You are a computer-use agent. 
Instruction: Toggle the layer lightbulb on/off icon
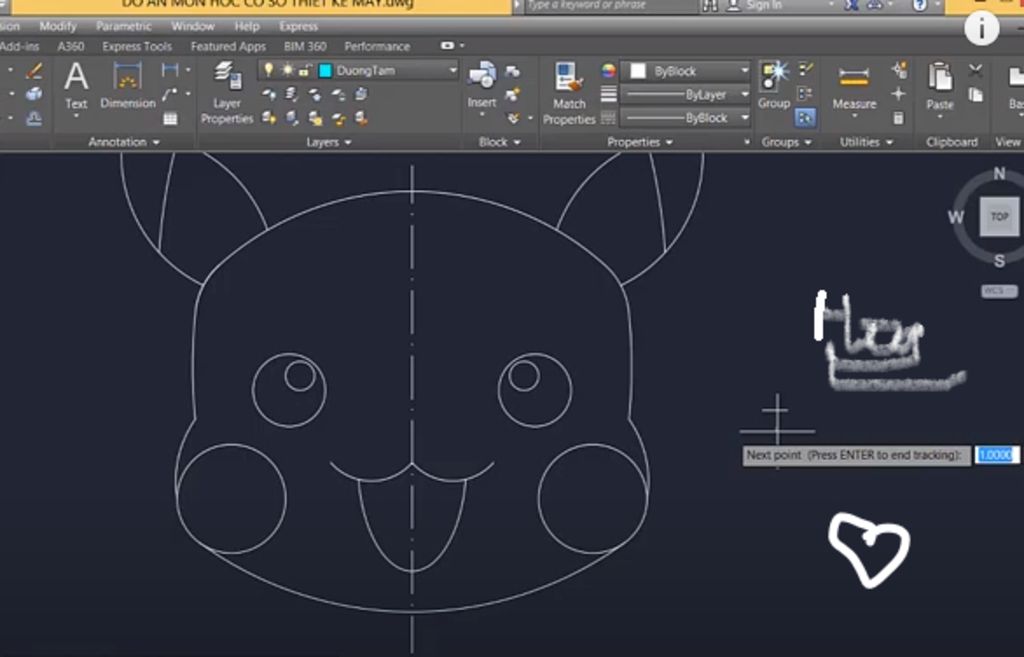[268, 70]
